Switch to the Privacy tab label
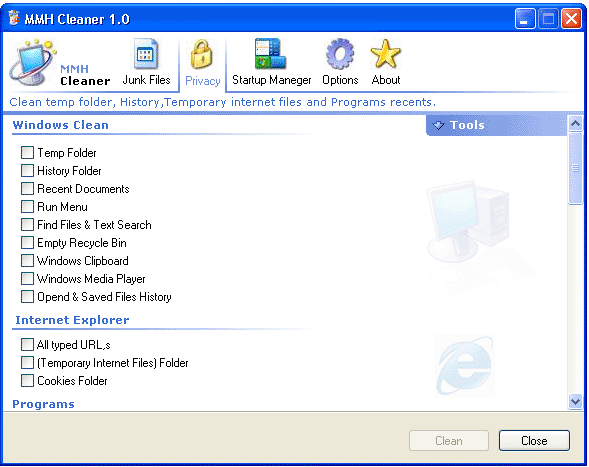Image resolution: width=589 pixels, height=467 pixels. 202,81
